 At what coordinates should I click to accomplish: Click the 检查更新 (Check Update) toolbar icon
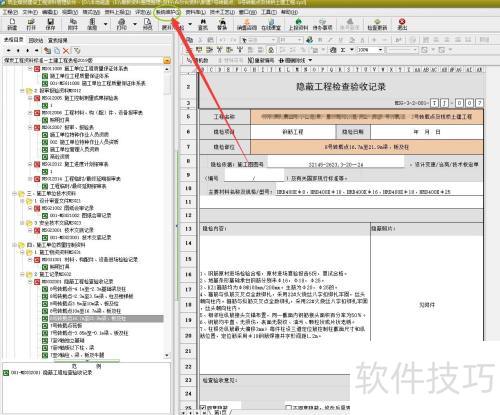pyautogui.click(x=377, y=24)
